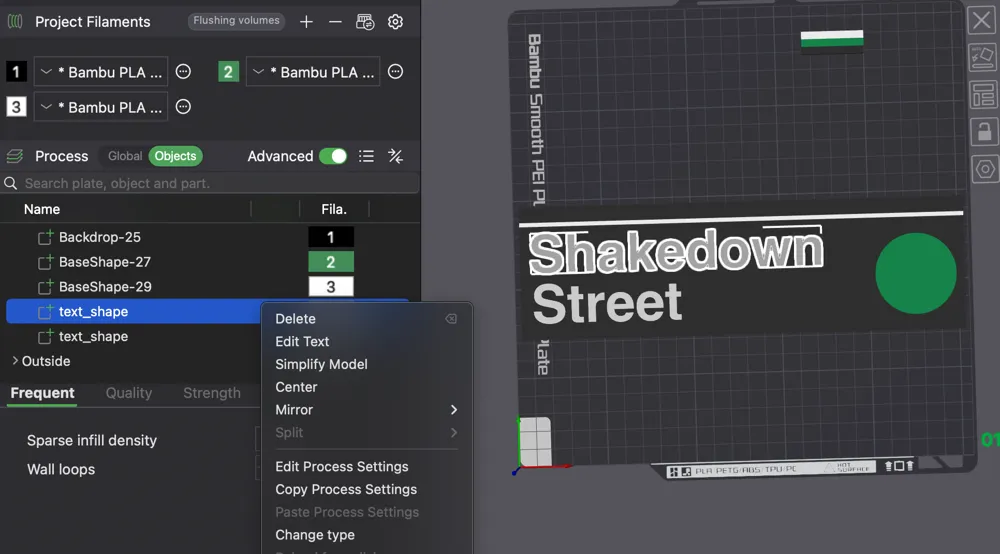This screenshot has height=554, width=1000.
Task: Open filament 3 edit preset icon
Action: point(183,106)
